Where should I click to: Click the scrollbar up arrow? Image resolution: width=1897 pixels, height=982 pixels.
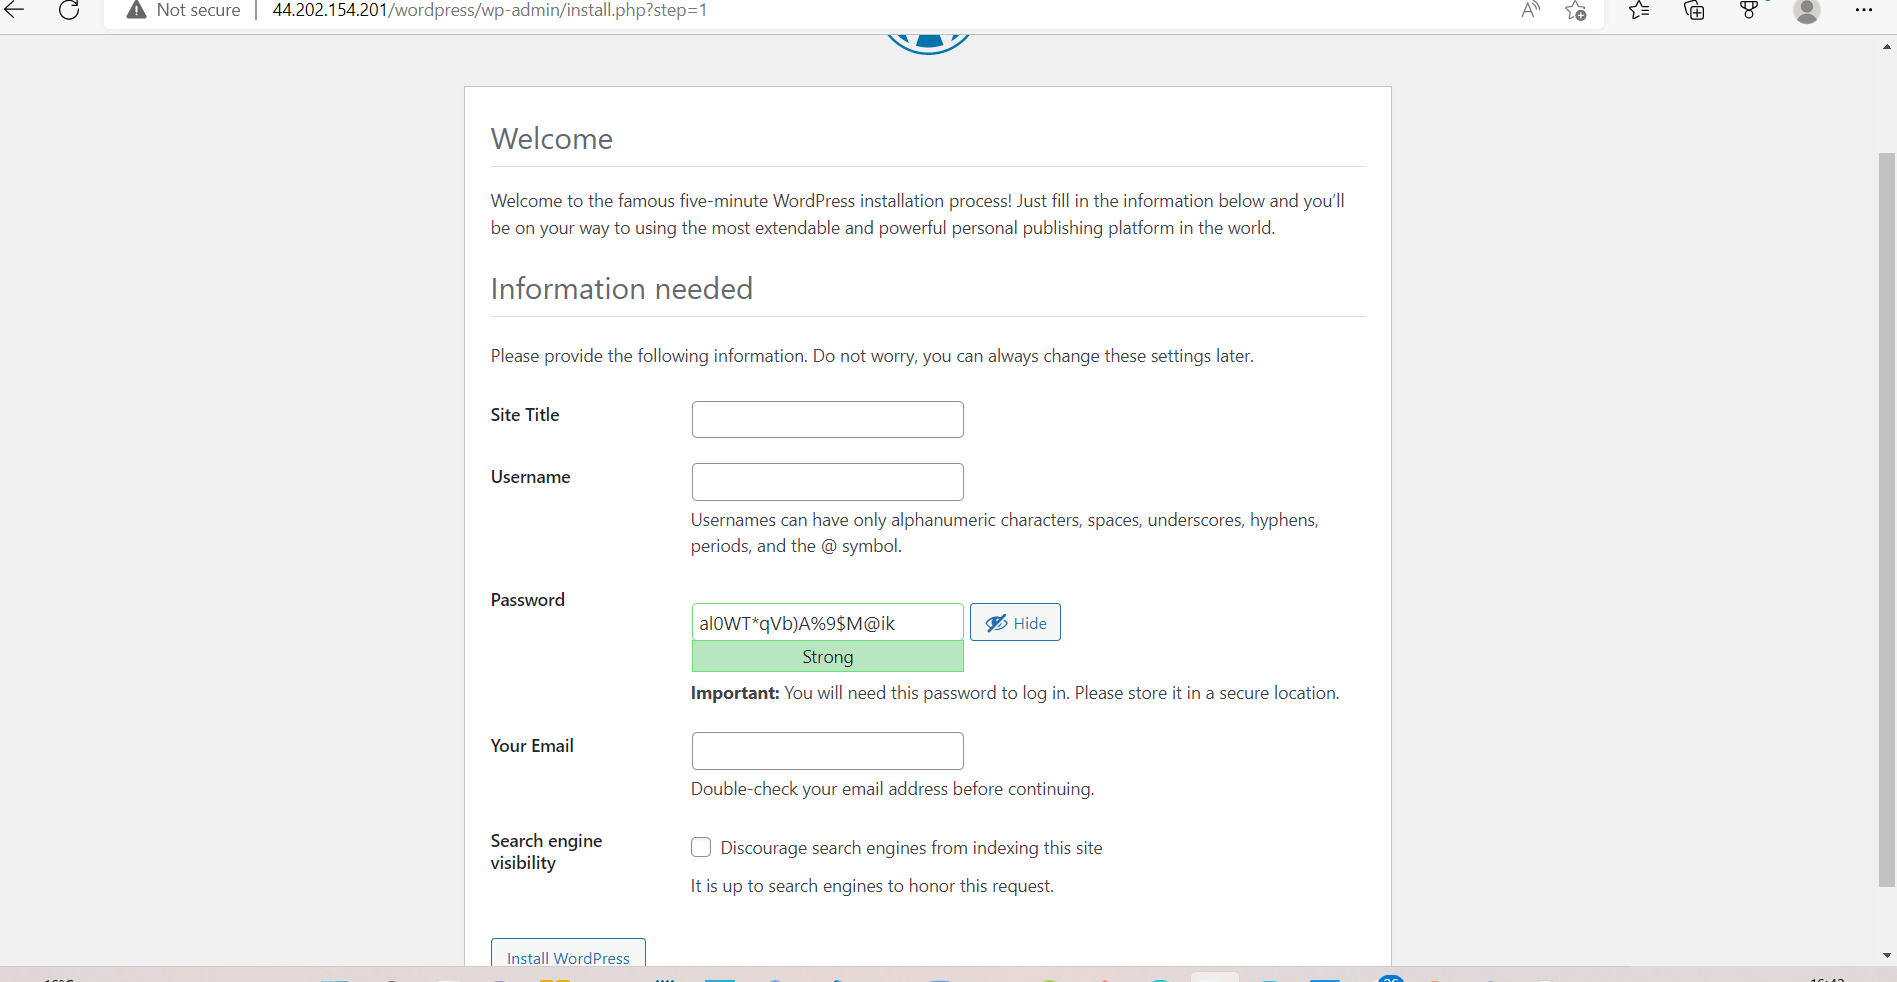coord(1887,46)
